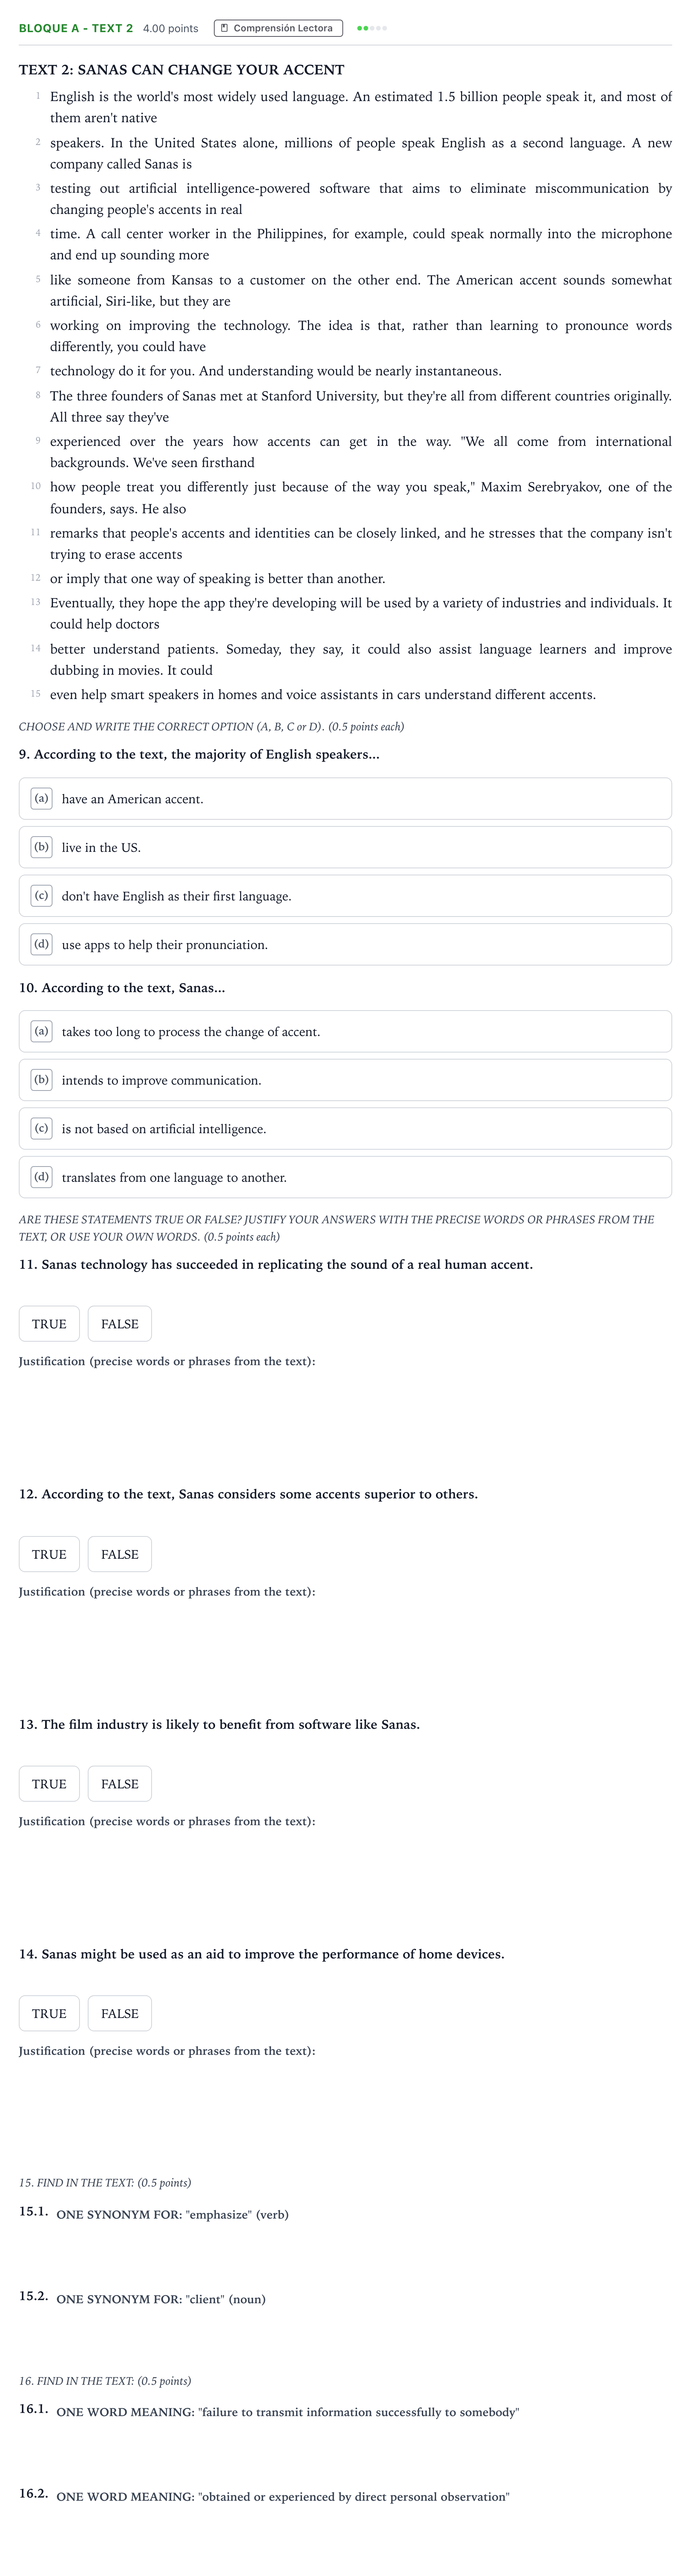The width and height of the screenshot is (691, 2576).
Task: Mark question 11 as FALSE
Action: tap(120, 1324)
